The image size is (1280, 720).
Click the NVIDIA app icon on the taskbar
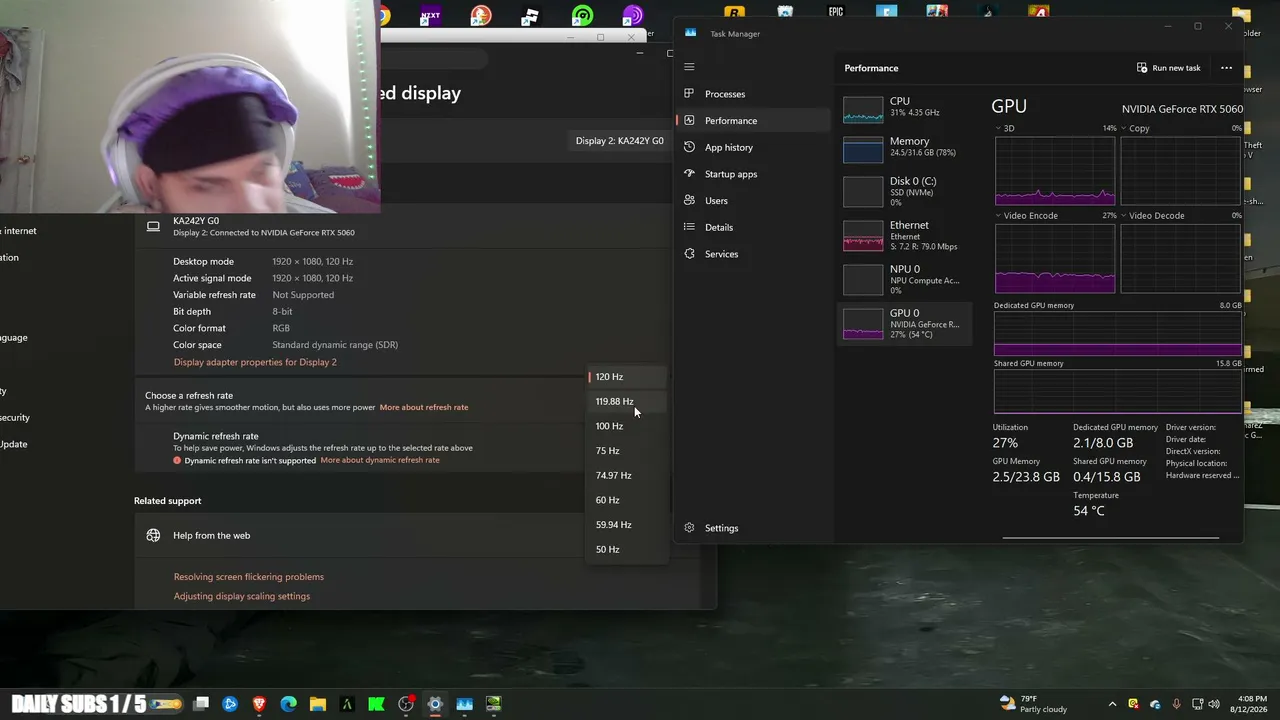click(493, 704)
